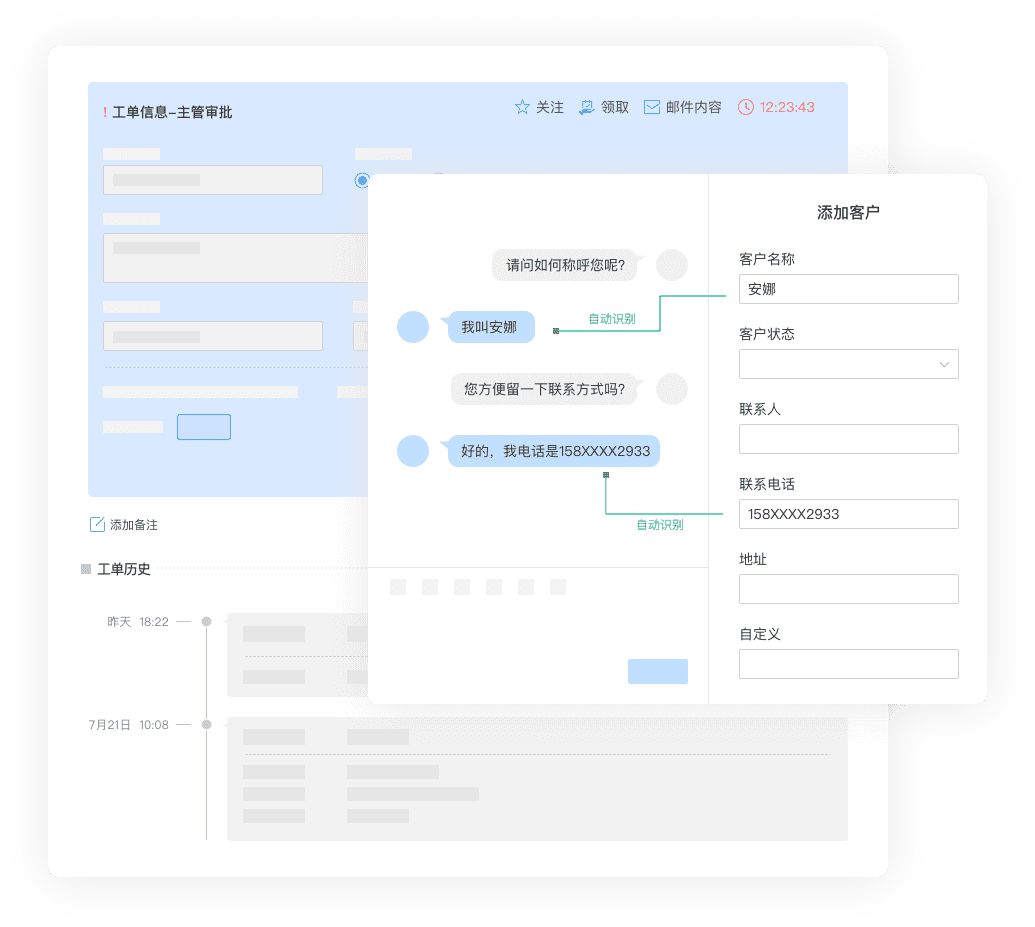Click the 地址 input field
The image size is (1035, 927).
pyautogui.click(x=848, y=589)
